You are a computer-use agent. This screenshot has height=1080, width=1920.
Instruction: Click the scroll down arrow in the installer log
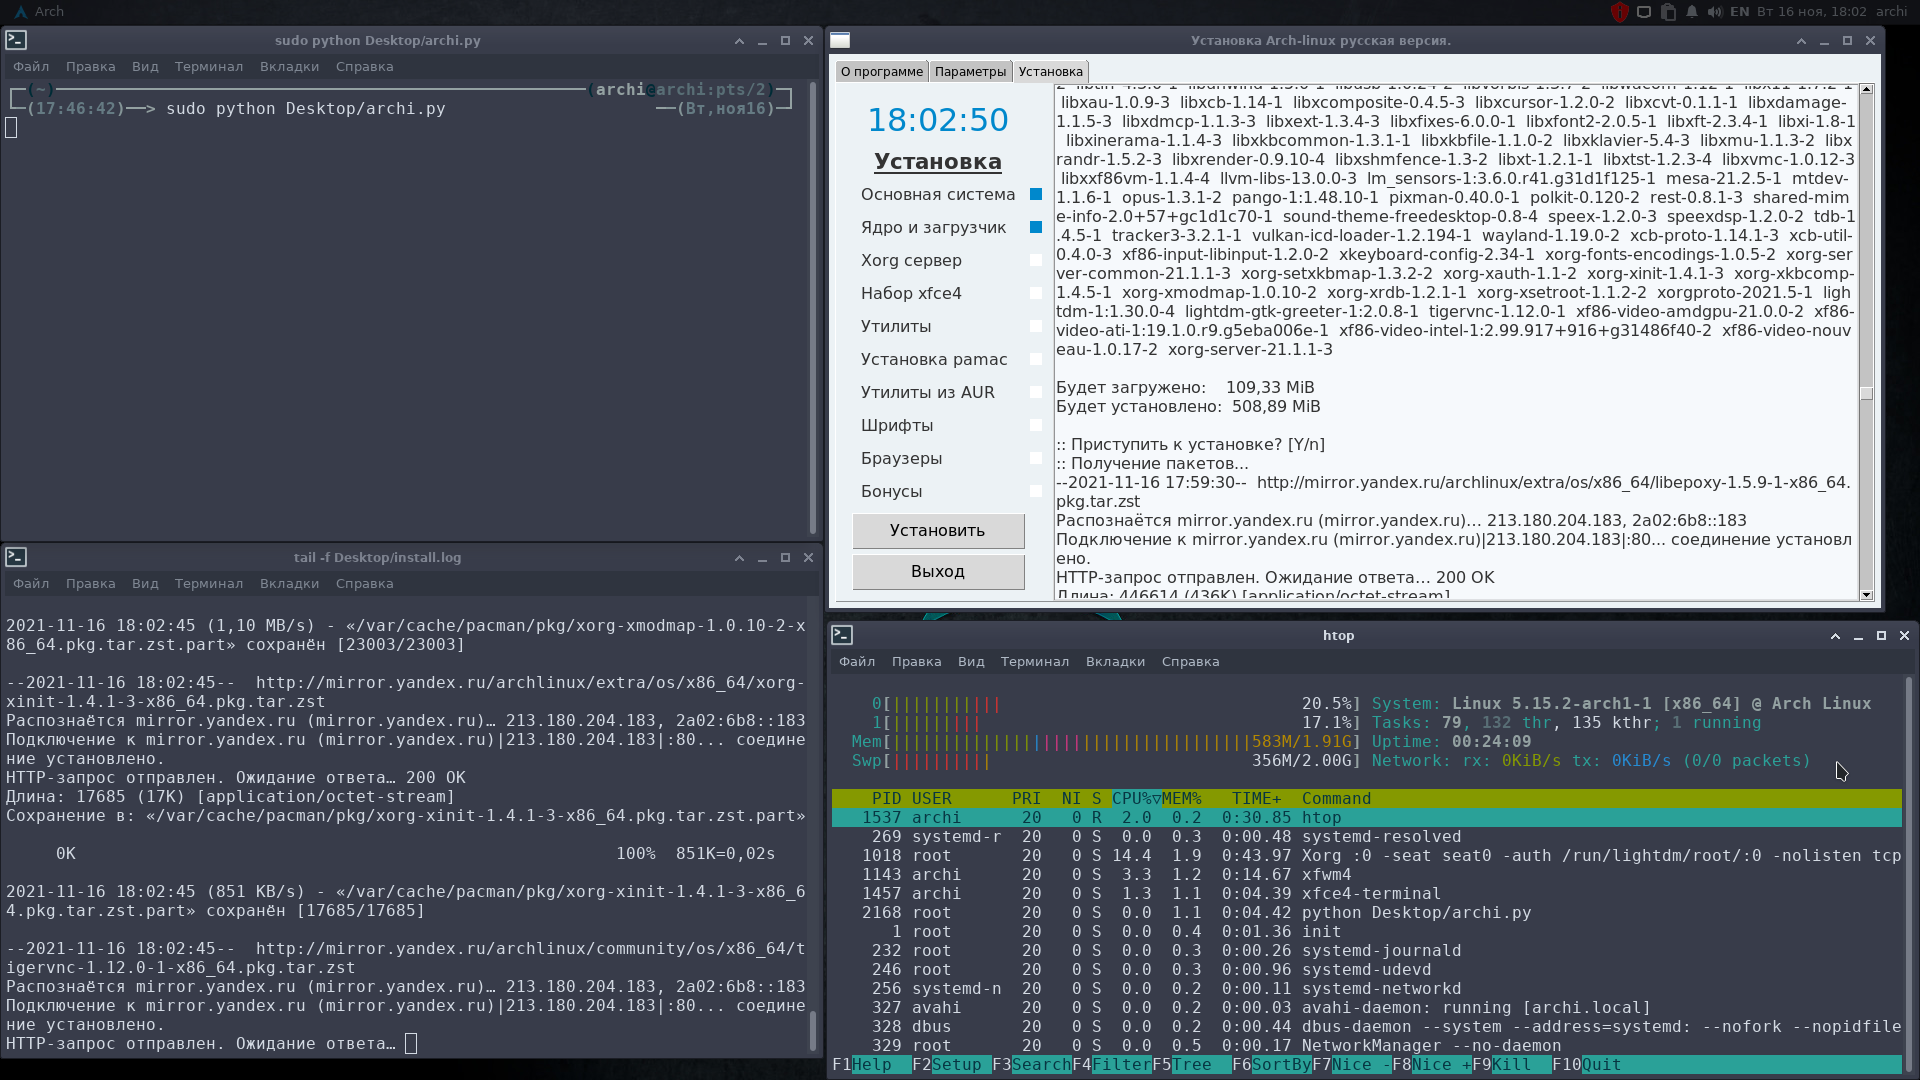tap(1866, 595)
